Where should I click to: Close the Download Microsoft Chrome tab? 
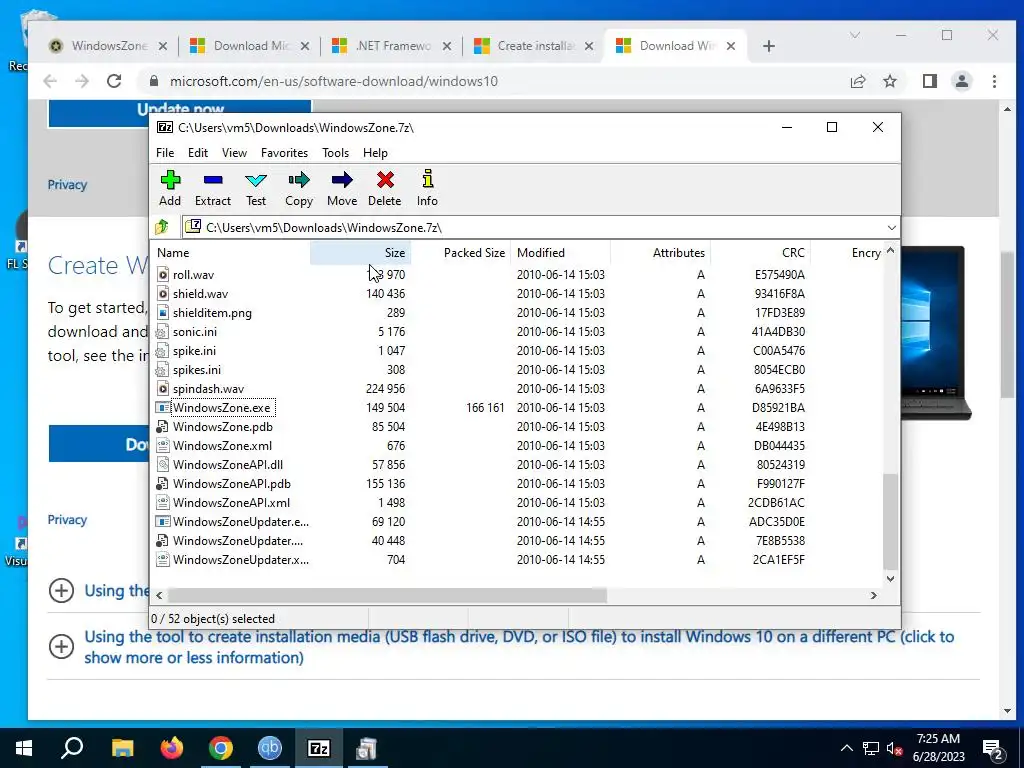tap(304, 46)
